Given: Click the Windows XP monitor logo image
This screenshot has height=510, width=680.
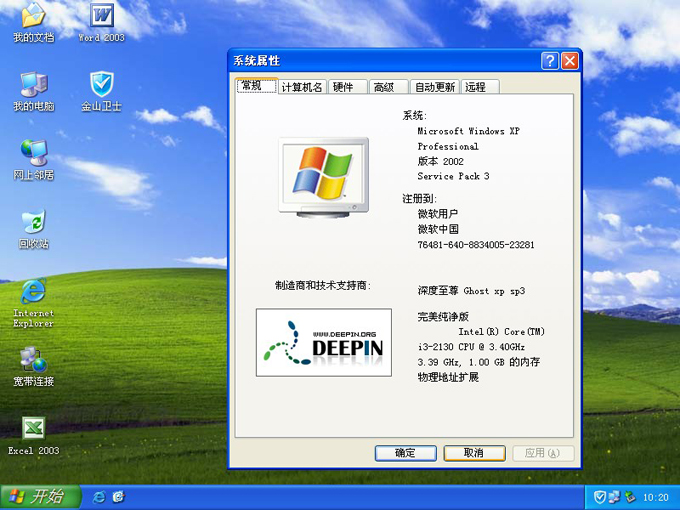Looking at the screenshot, I should coord(324,177).
